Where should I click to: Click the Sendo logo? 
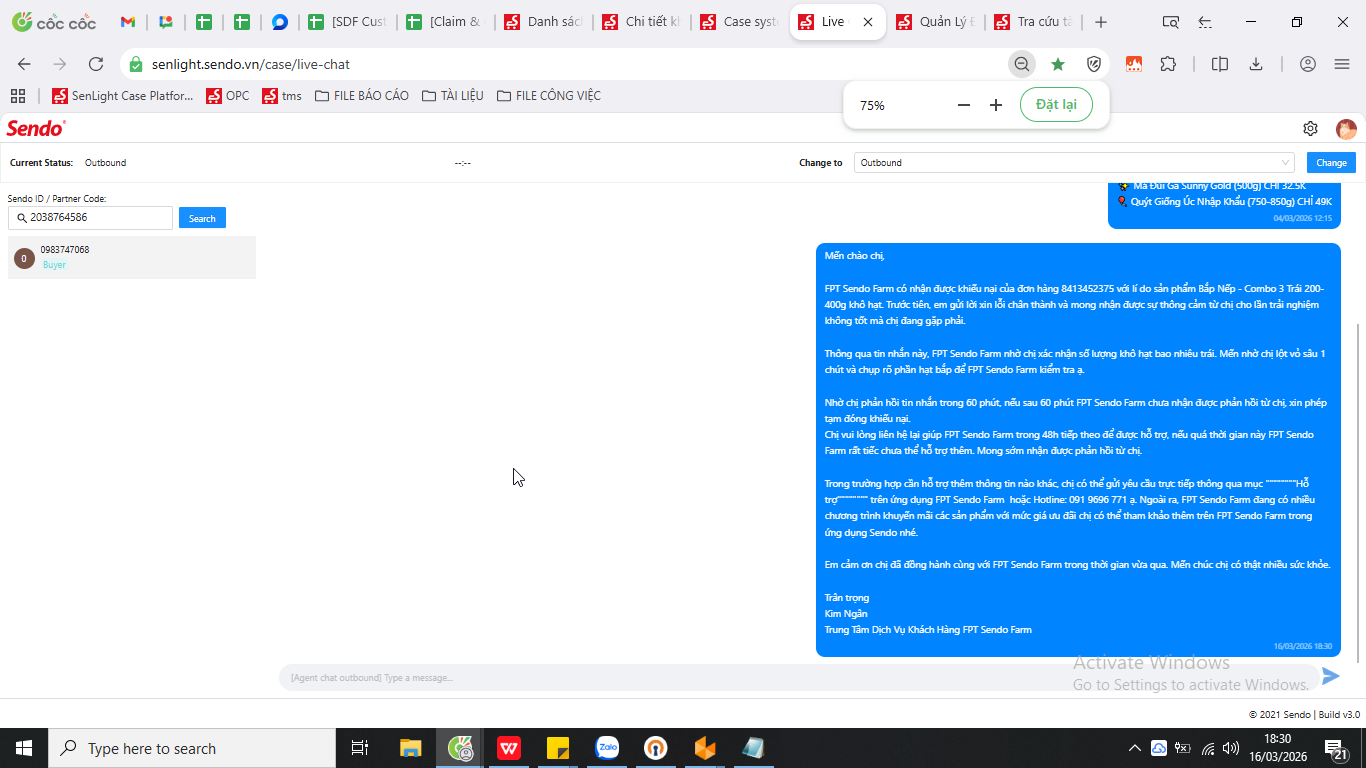36,128
